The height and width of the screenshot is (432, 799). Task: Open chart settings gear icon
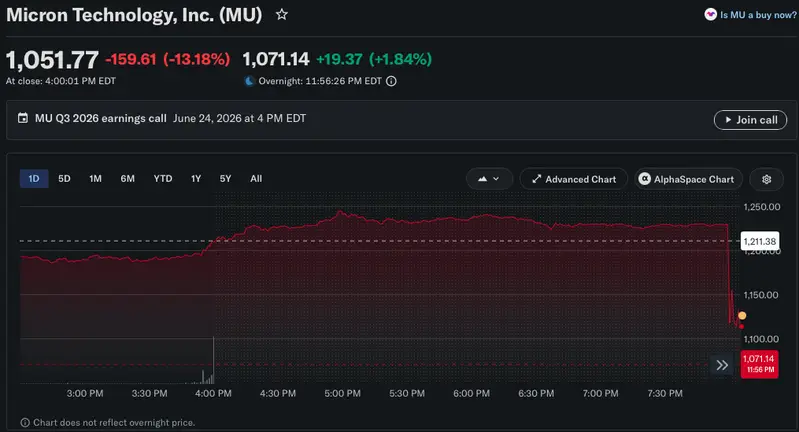click(x=766, y=179)
